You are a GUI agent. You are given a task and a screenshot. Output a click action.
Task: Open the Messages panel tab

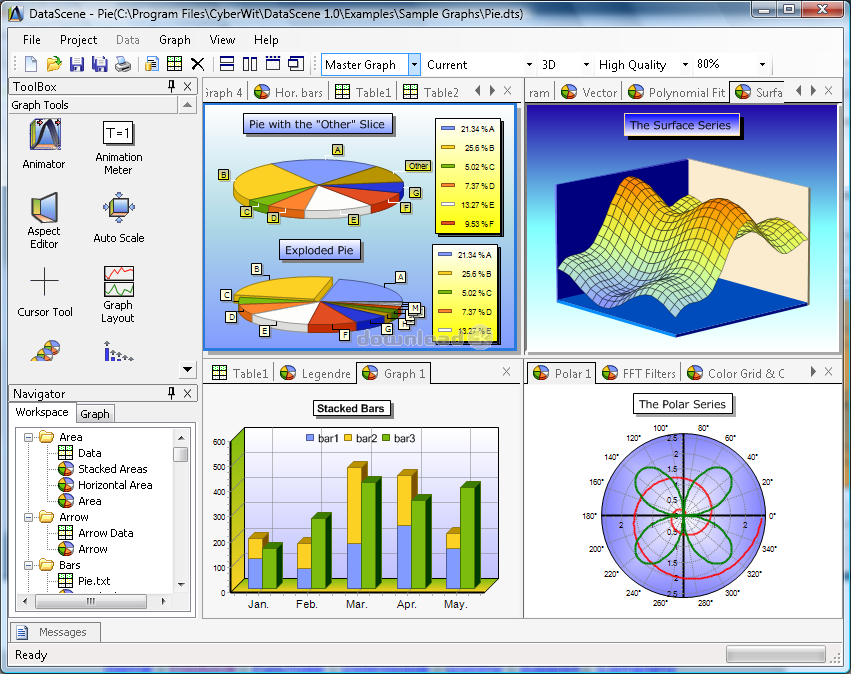[54, 632]
